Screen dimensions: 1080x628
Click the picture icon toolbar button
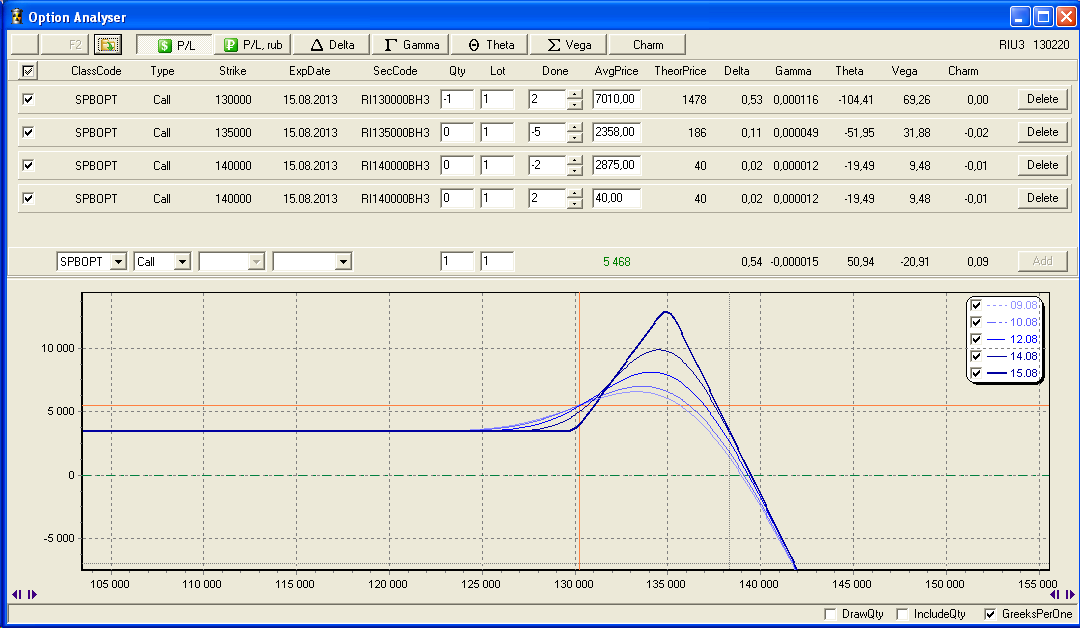pos(107,45)
